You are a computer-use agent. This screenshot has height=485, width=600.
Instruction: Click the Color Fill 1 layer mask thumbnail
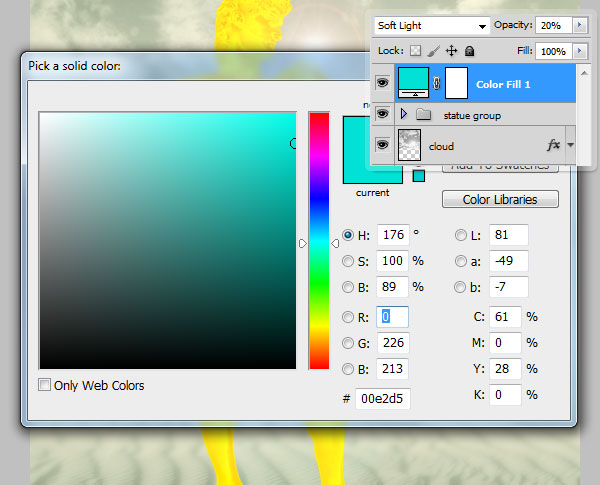457,83
